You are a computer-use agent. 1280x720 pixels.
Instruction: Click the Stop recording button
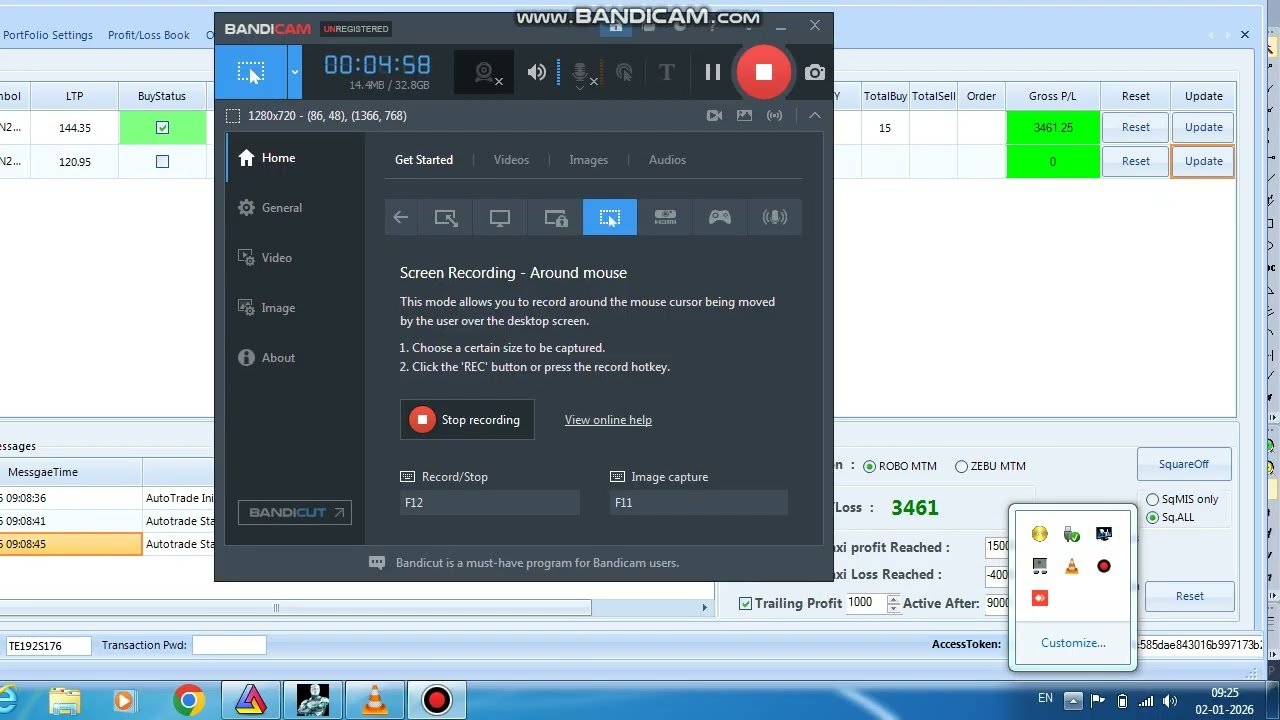click(x=467, y=419)
